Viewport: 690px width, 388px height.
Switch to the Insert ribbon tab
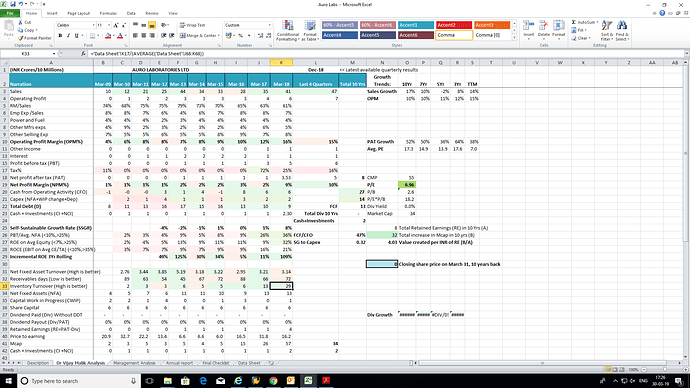(52, 13)
